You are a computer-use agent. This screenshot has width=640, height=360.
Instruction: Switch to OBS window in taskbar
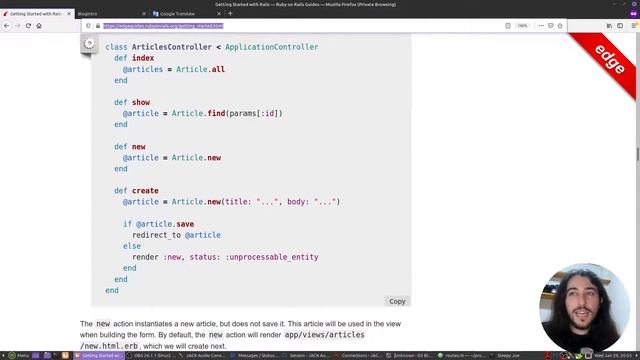tap(151, 356)
